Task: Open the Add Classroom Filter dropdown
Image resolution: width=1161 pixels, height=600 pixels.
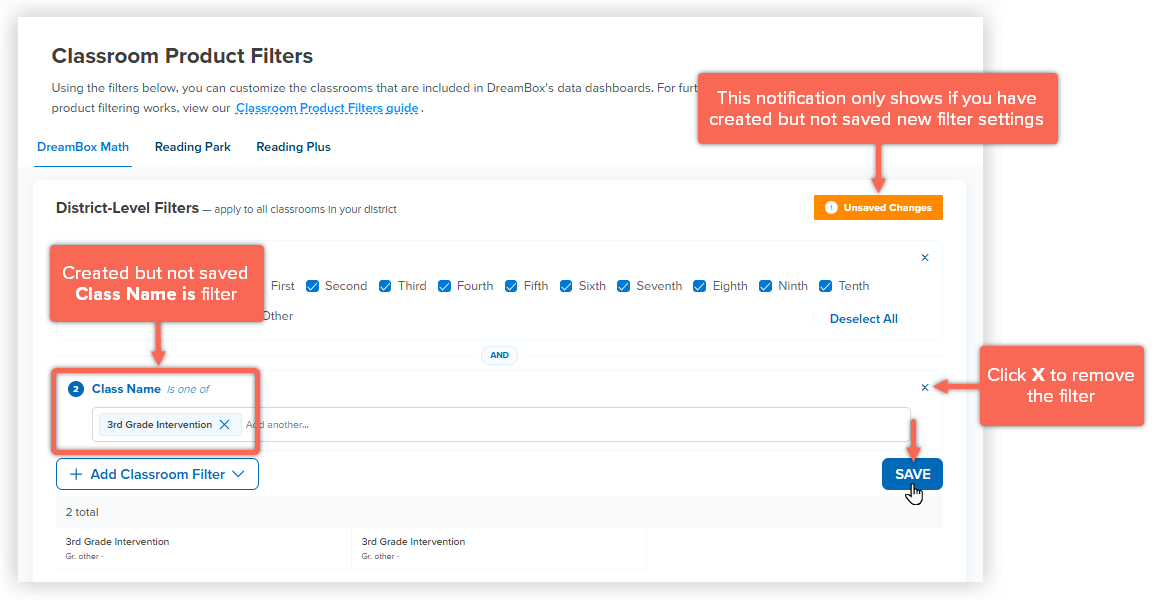Action: (x=157, y=474)
